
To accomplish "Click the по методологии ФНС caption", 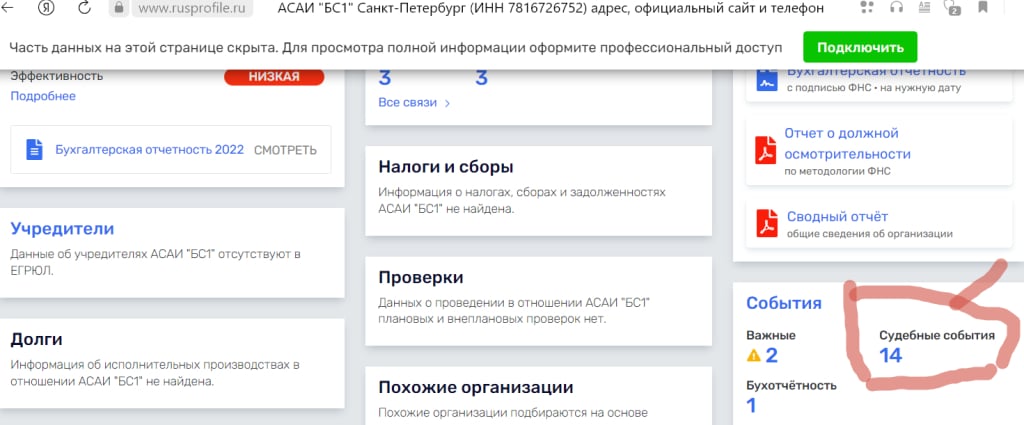I will pos(838,171).
